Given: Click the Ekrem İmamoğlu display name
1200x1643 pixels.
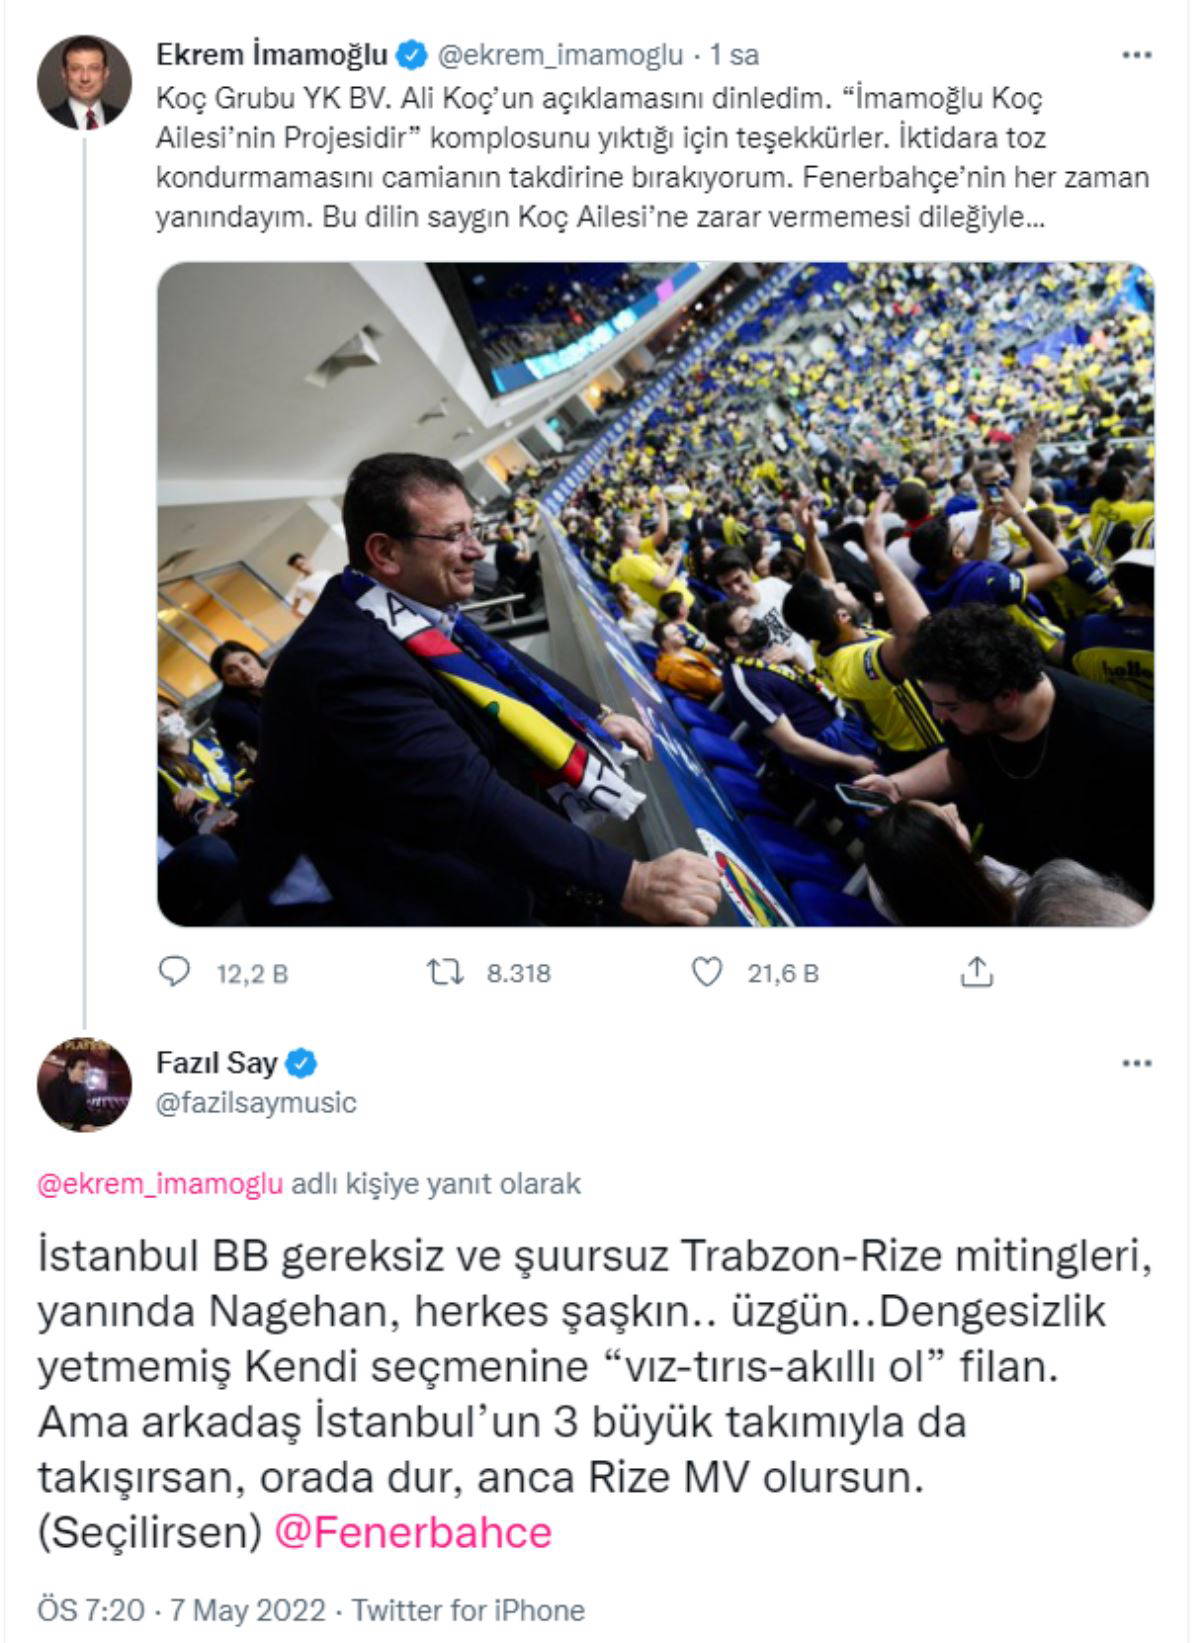Looking at the screenshot, I should [272, 55].
